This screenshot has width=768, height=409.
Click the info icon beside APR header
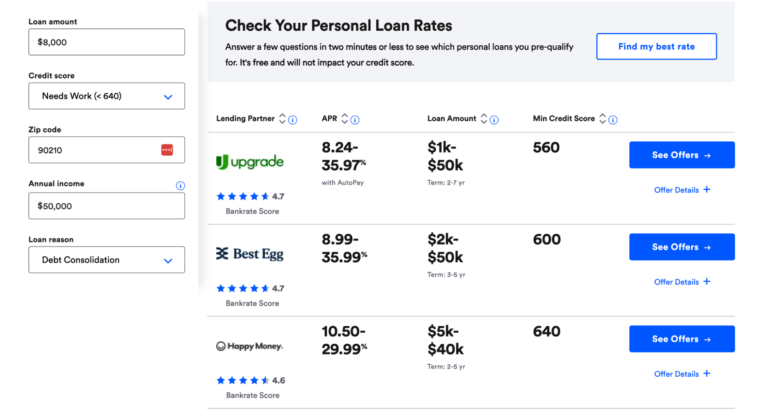click(355, 119)
